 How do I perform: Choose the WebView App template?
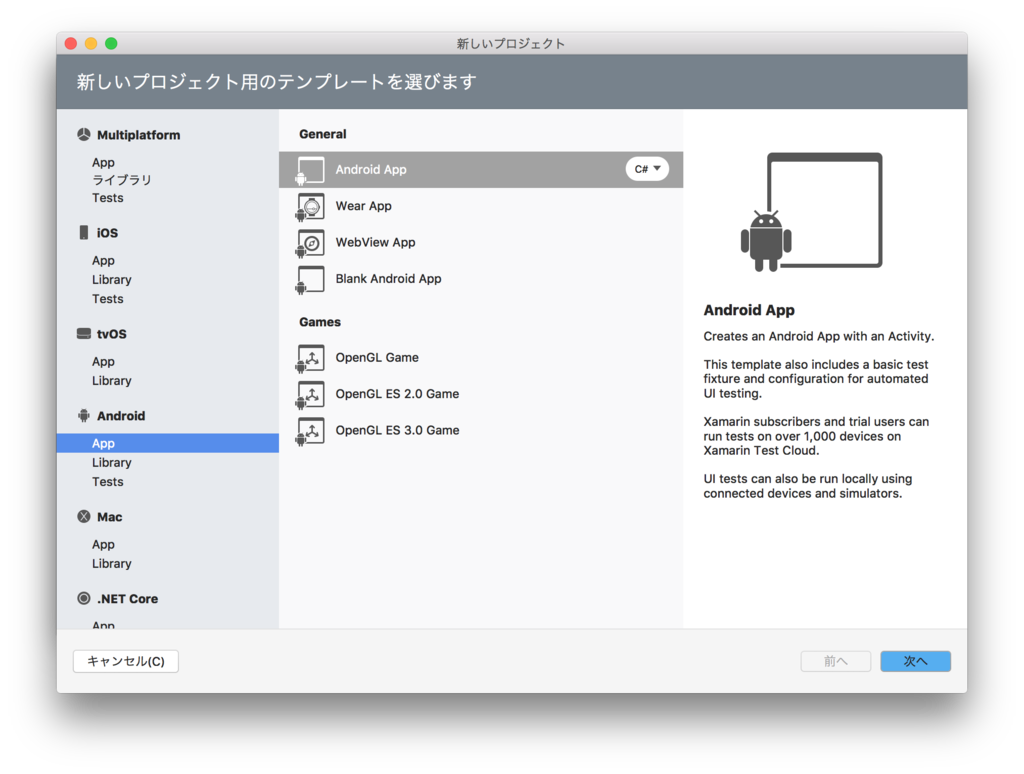481,242
